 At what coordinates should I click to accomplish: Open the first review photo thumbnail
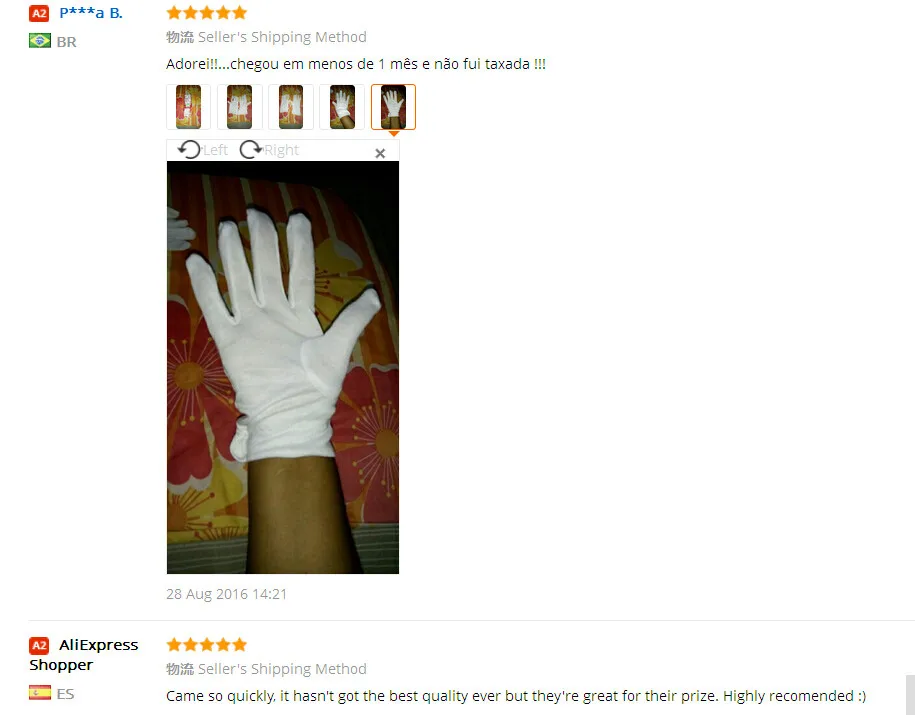click(188, 107)
